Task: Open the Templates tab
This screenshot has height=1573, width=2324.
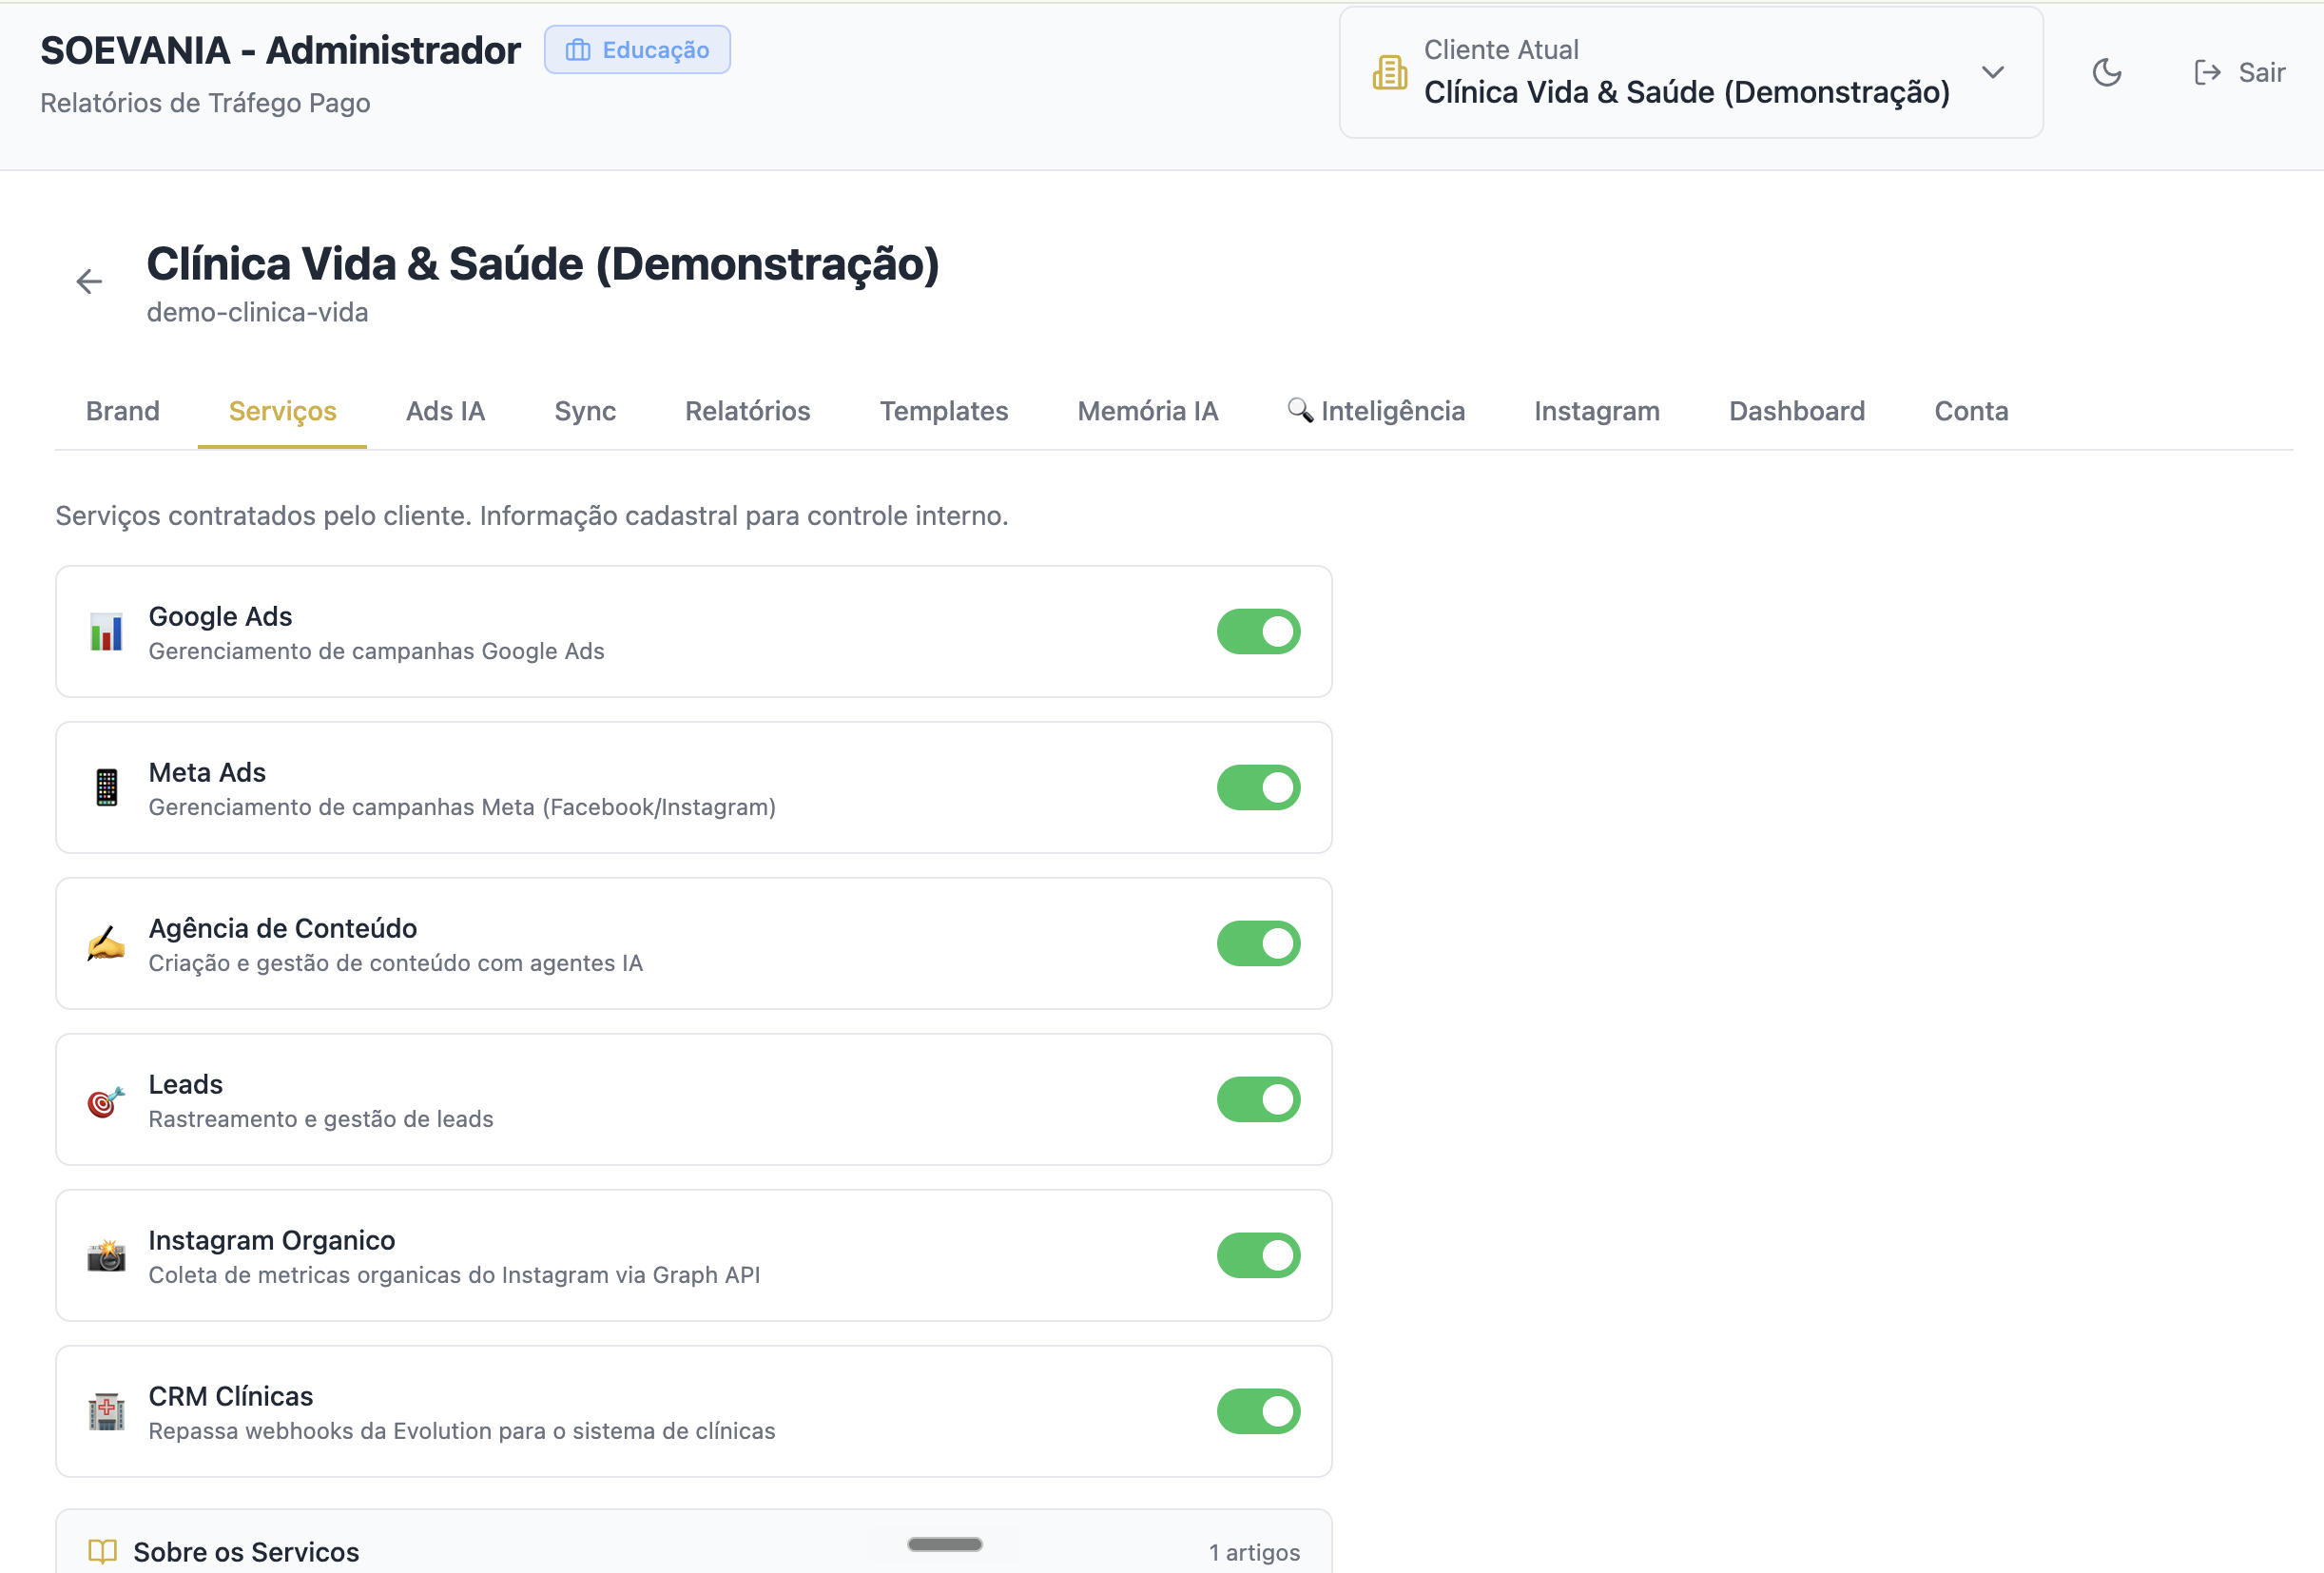Action: pyautogui.click(x=943, y=411)
